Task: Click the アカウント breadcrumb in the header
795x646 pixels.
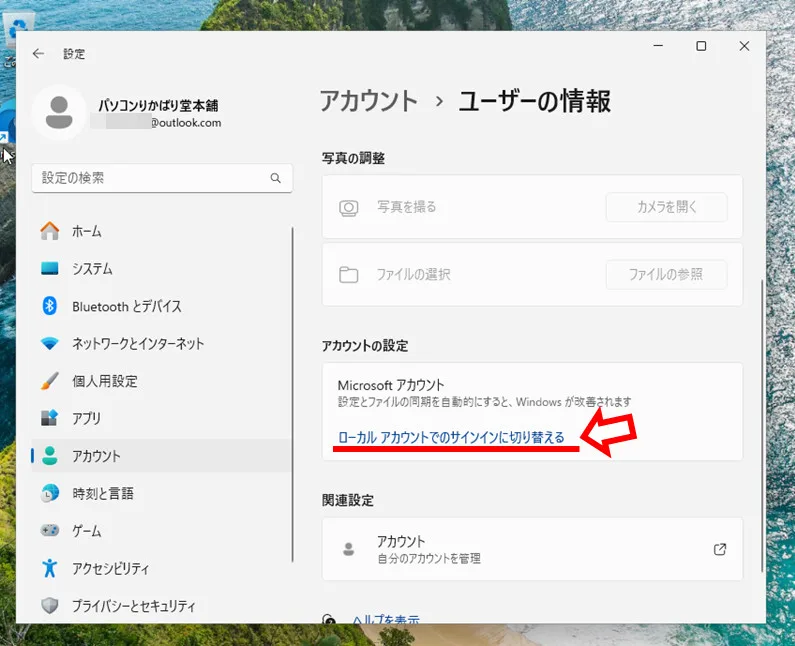Action: click(369, 100)
